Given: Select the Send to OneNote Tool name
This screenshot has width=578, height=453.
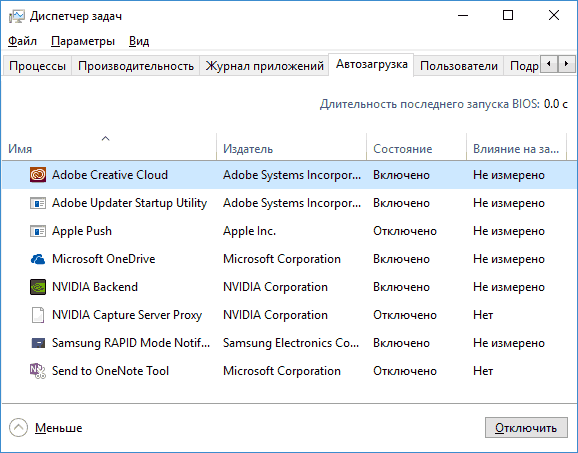Looking at the screenshot, I should point(110,371).
